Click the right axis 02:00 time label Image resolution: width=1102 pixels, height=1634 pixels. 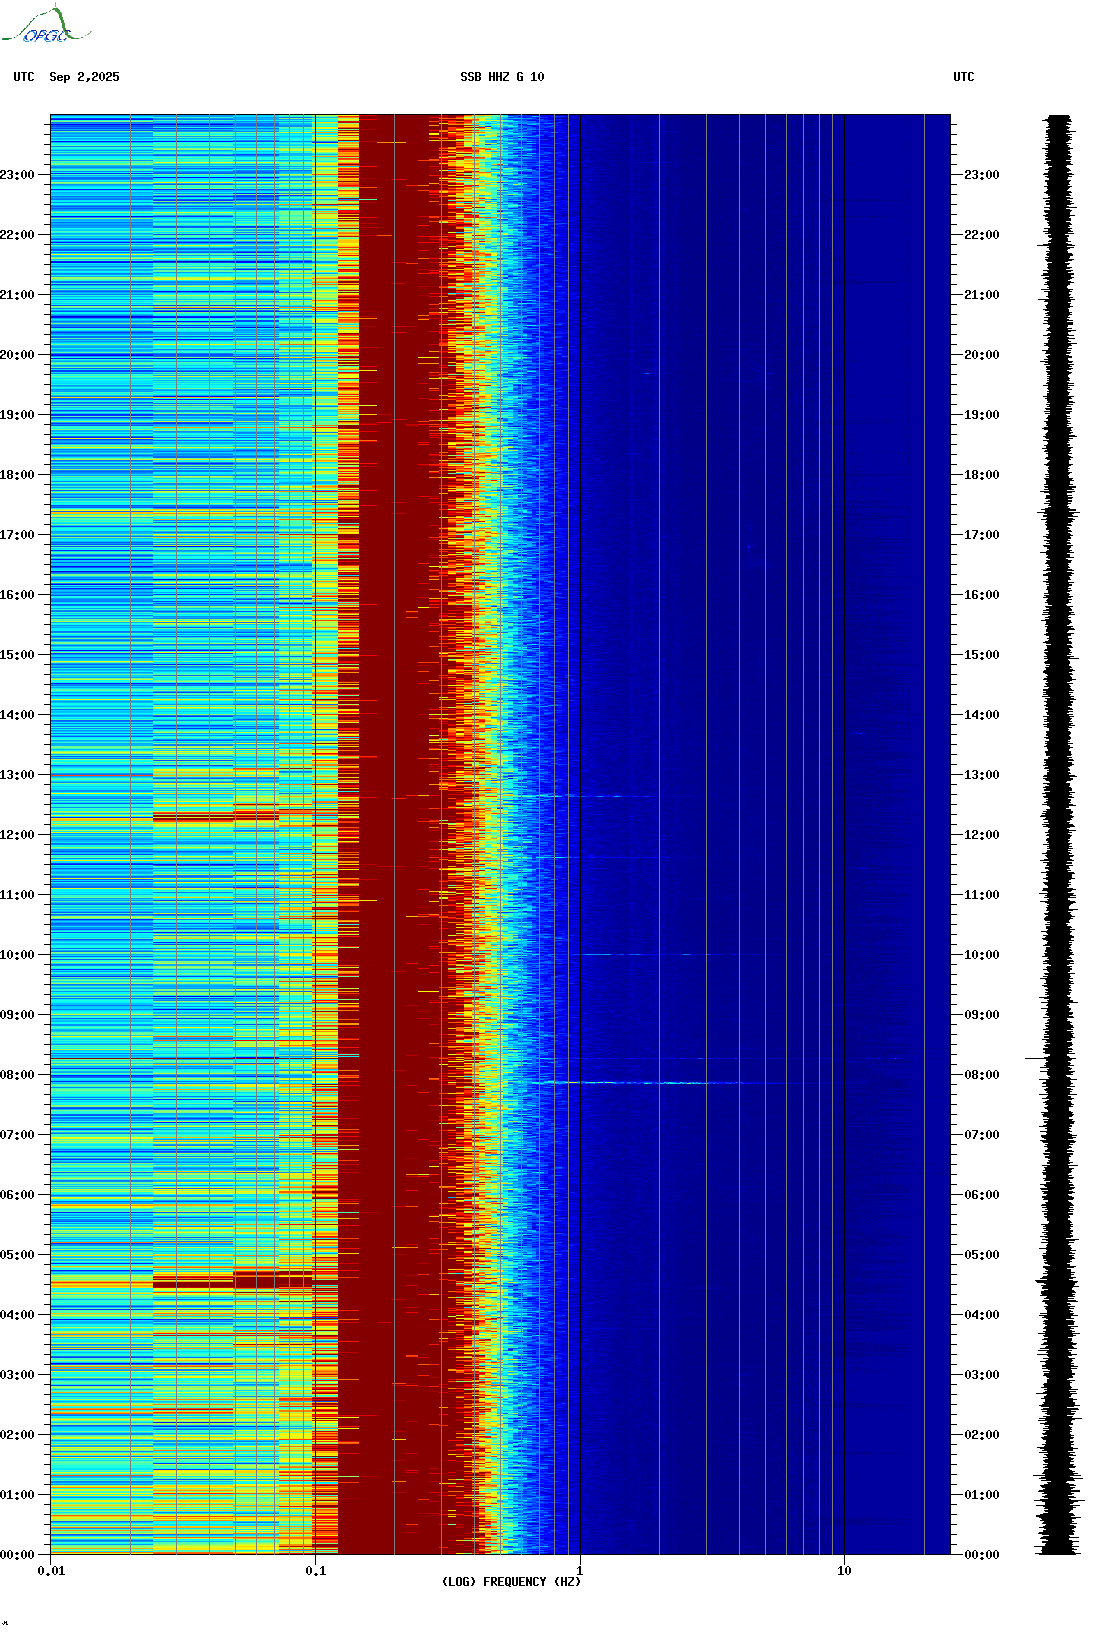[x=982, y=1435]
